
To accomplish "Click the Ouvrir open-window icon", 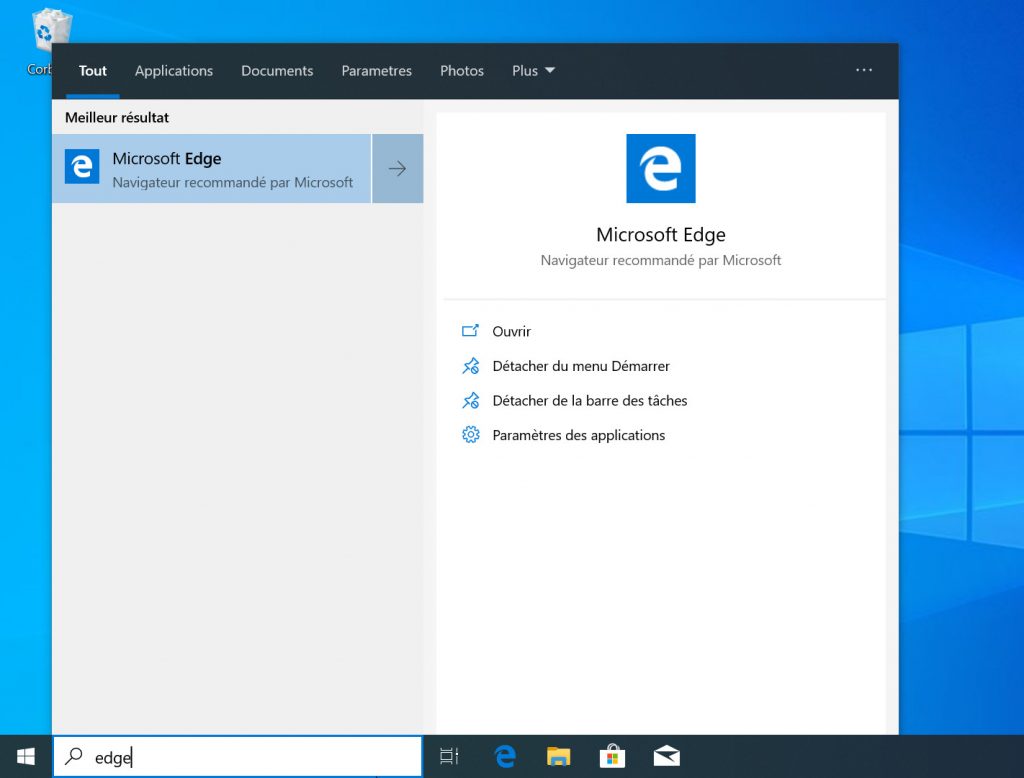I will pos(470,331).
